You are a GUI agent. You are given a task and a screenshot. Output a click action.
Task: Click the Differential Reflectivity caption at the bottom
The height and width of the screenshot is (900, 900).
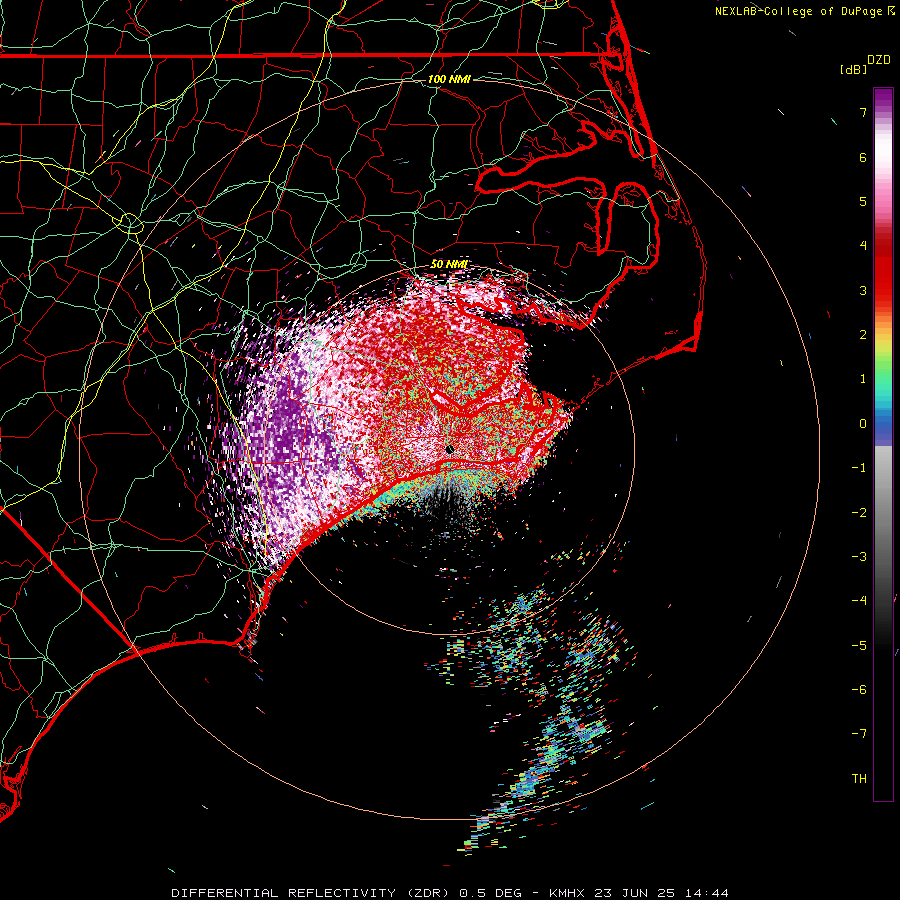click(x=449, y=893)
